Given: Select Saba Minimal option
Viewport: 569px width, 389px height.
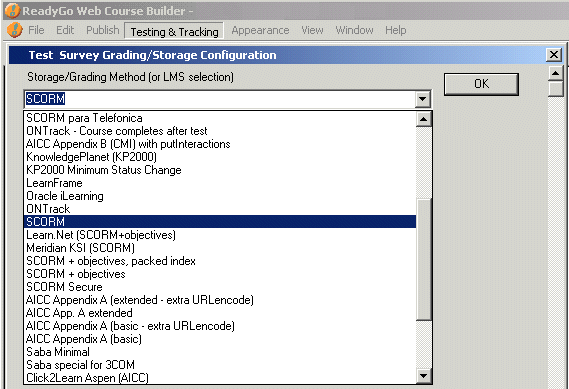Looking at the screenshot, I should [220, 352].
